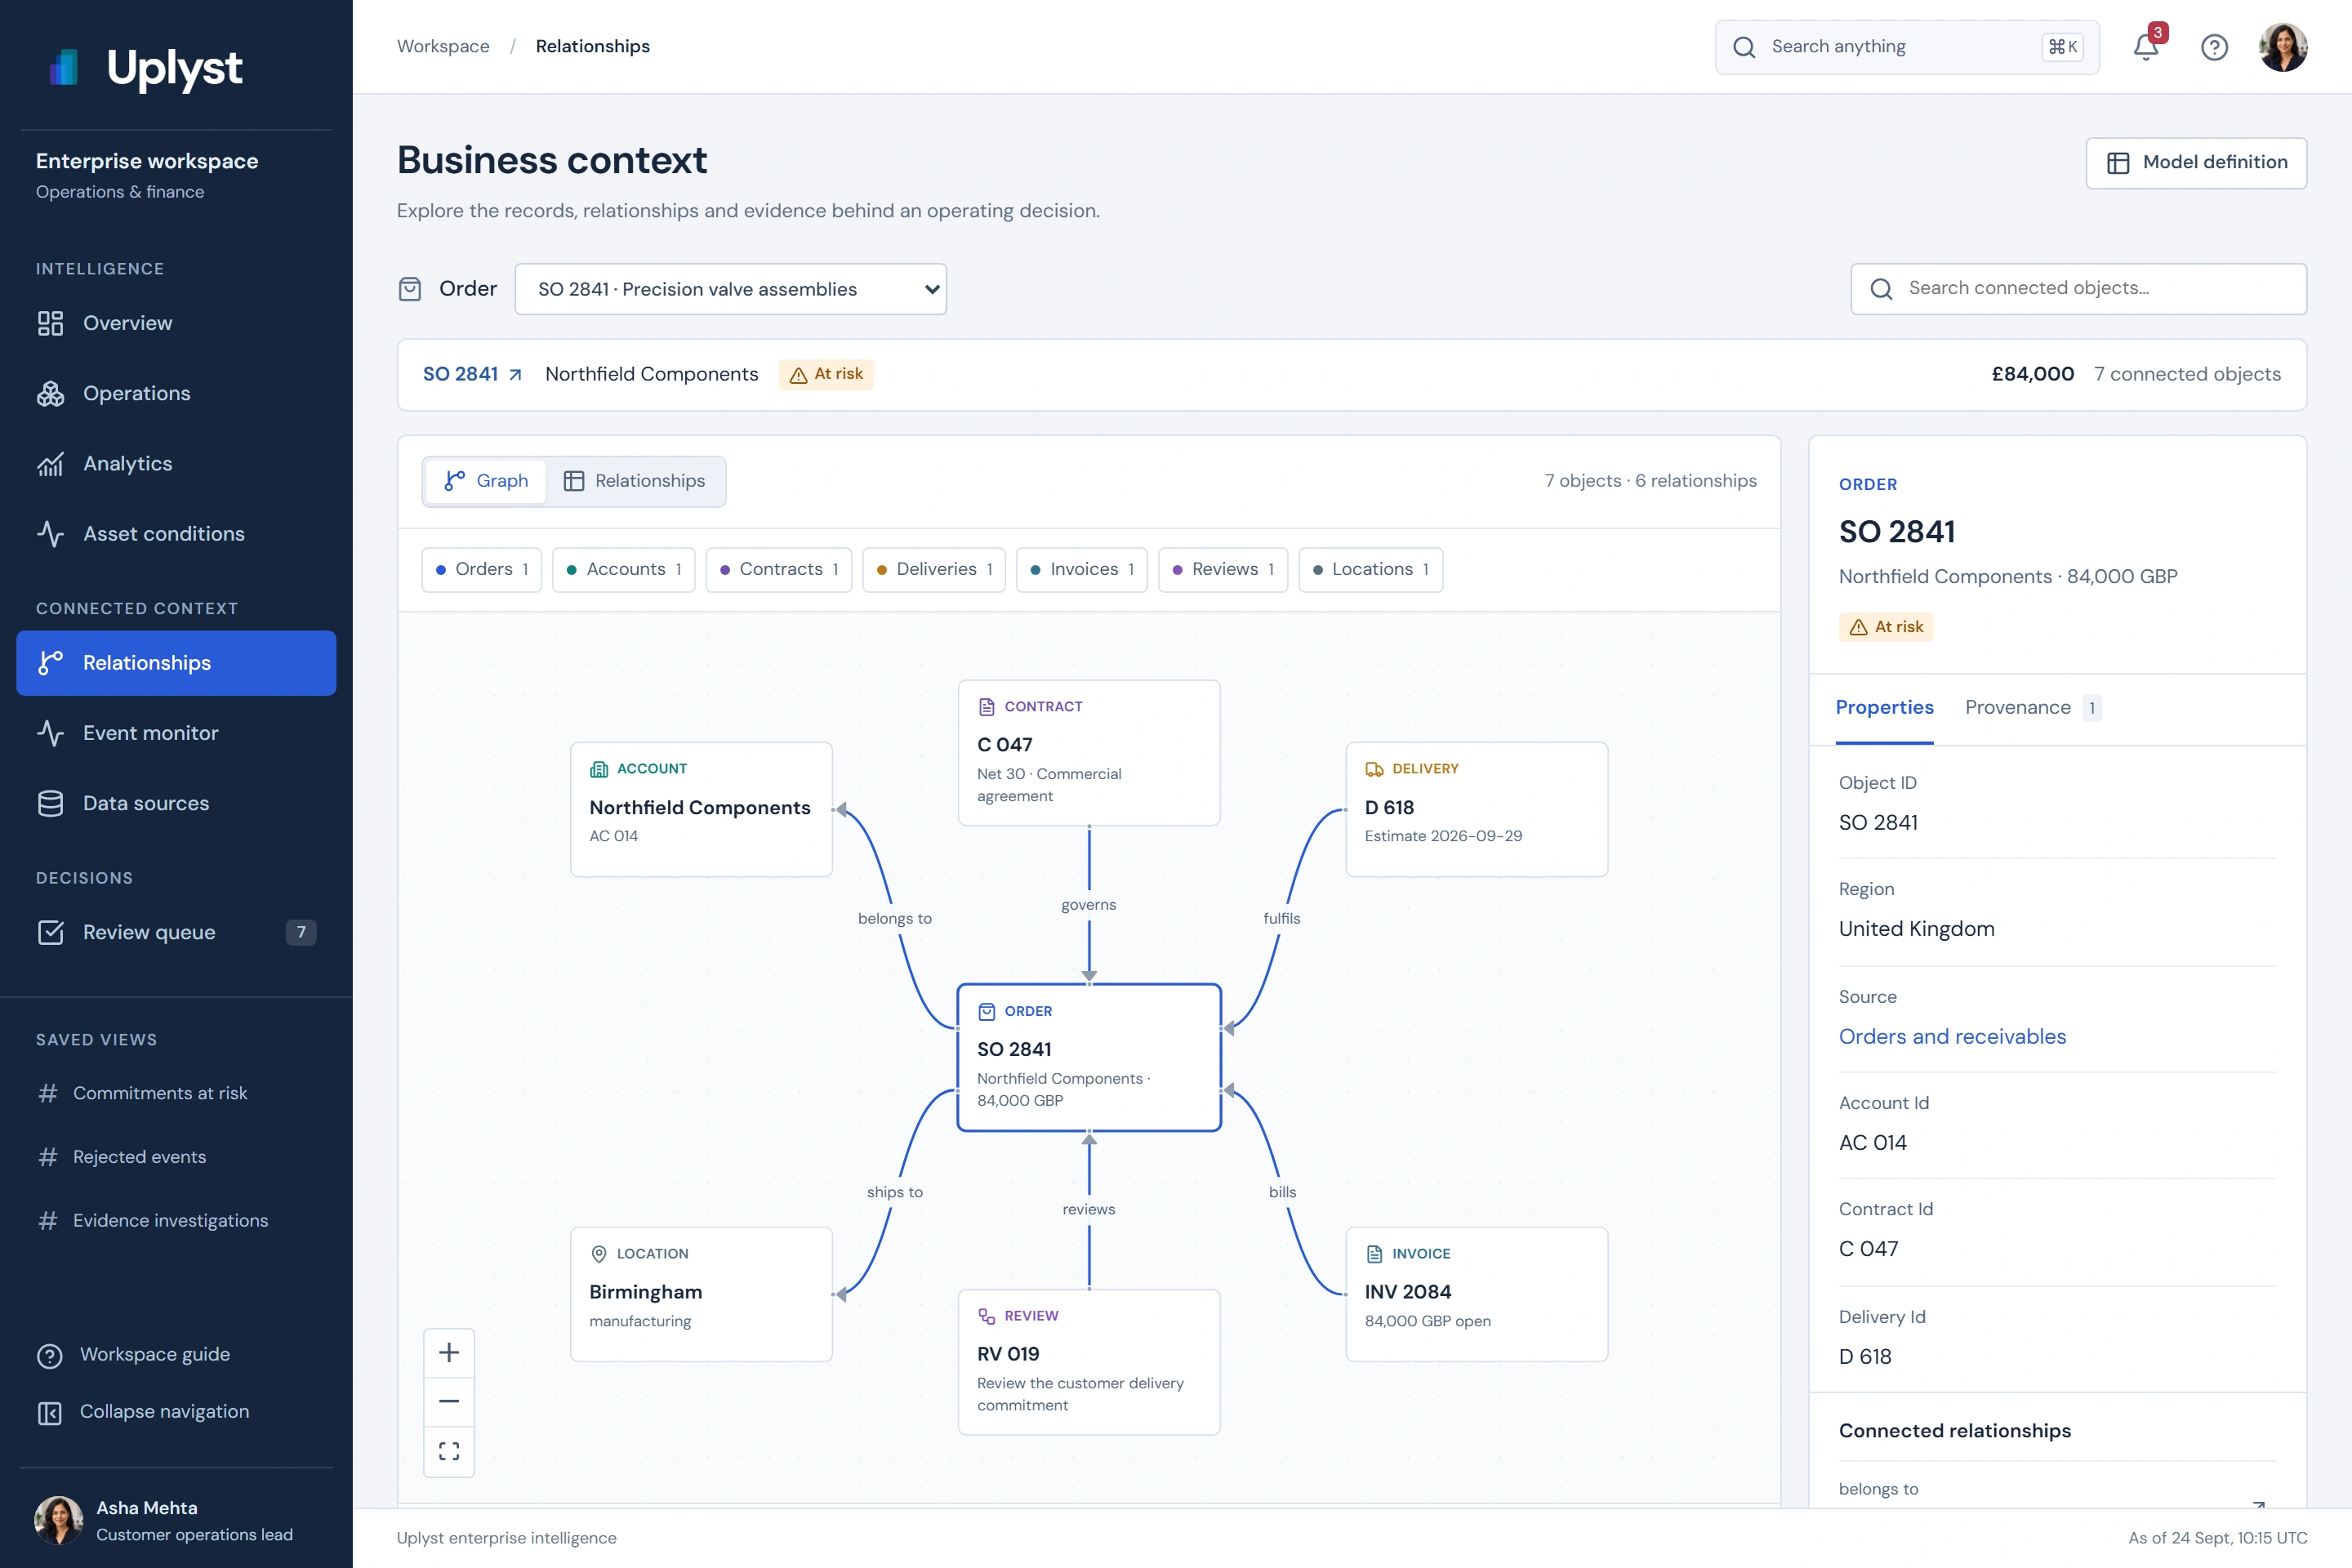Open Operations in sidebar
The height and width of the screenshot is (1568, 2352).
176,393
